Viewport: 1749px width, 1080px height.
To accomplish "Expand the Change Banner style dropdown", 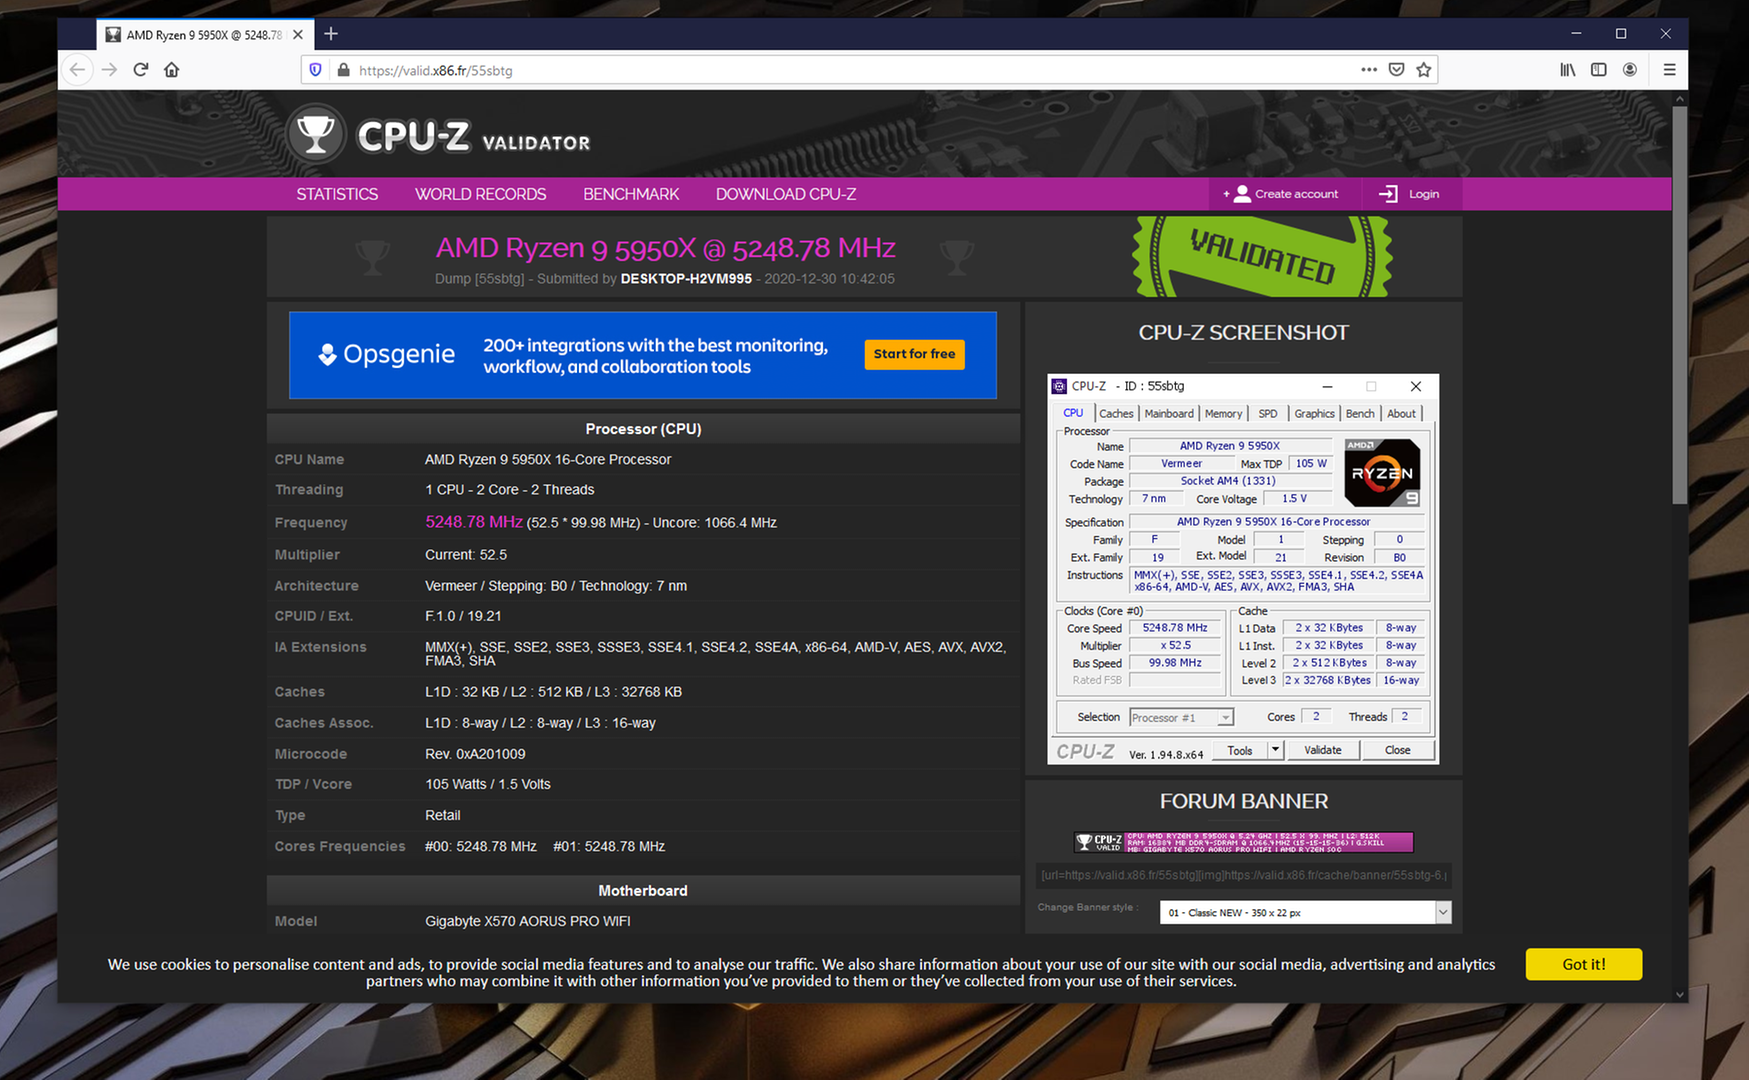I will (x=1305, y=913).
